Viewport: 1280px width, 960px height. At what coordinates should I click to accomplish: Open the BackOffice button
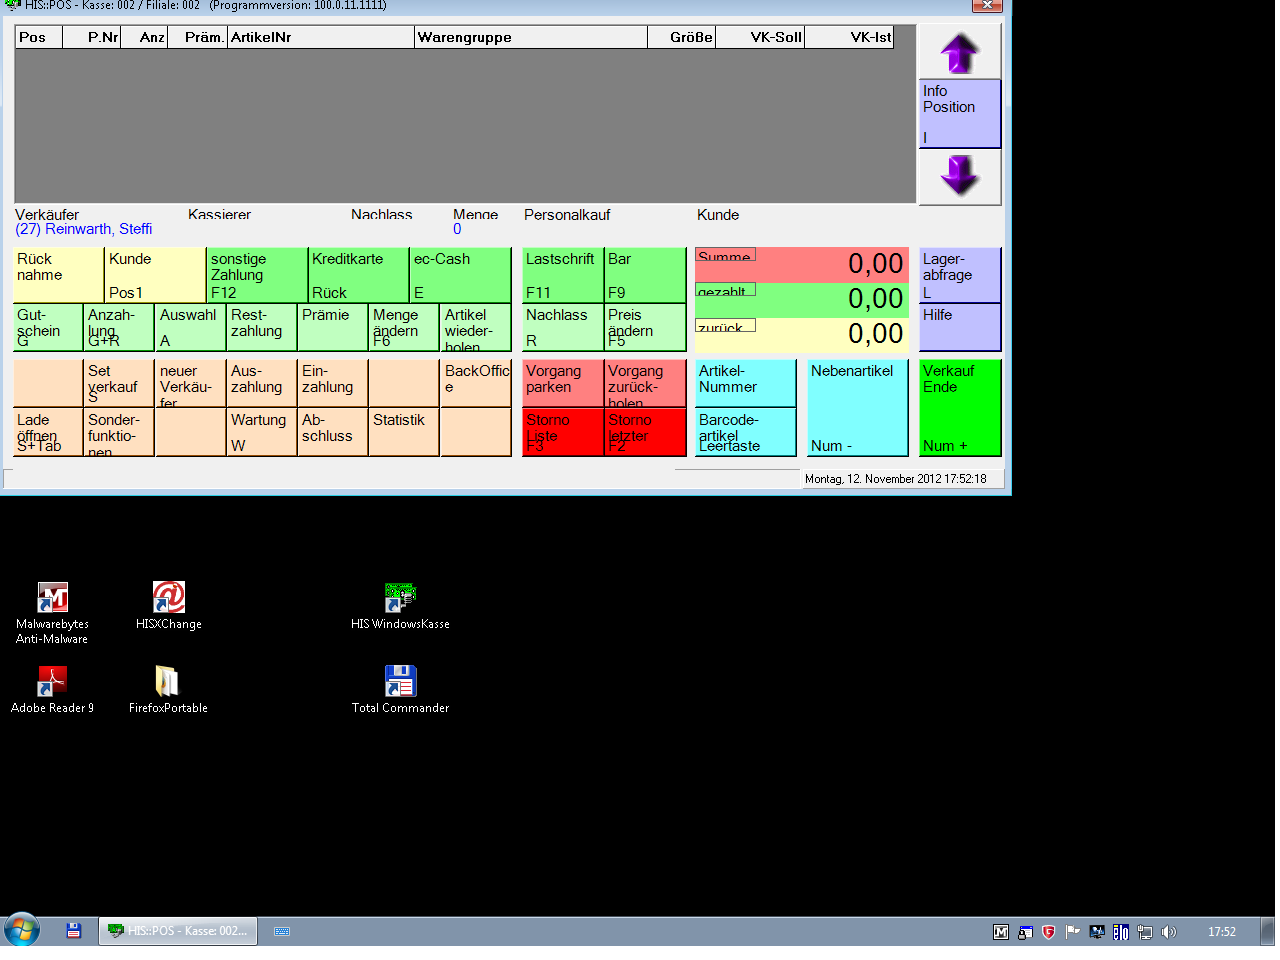click(475, 383)
